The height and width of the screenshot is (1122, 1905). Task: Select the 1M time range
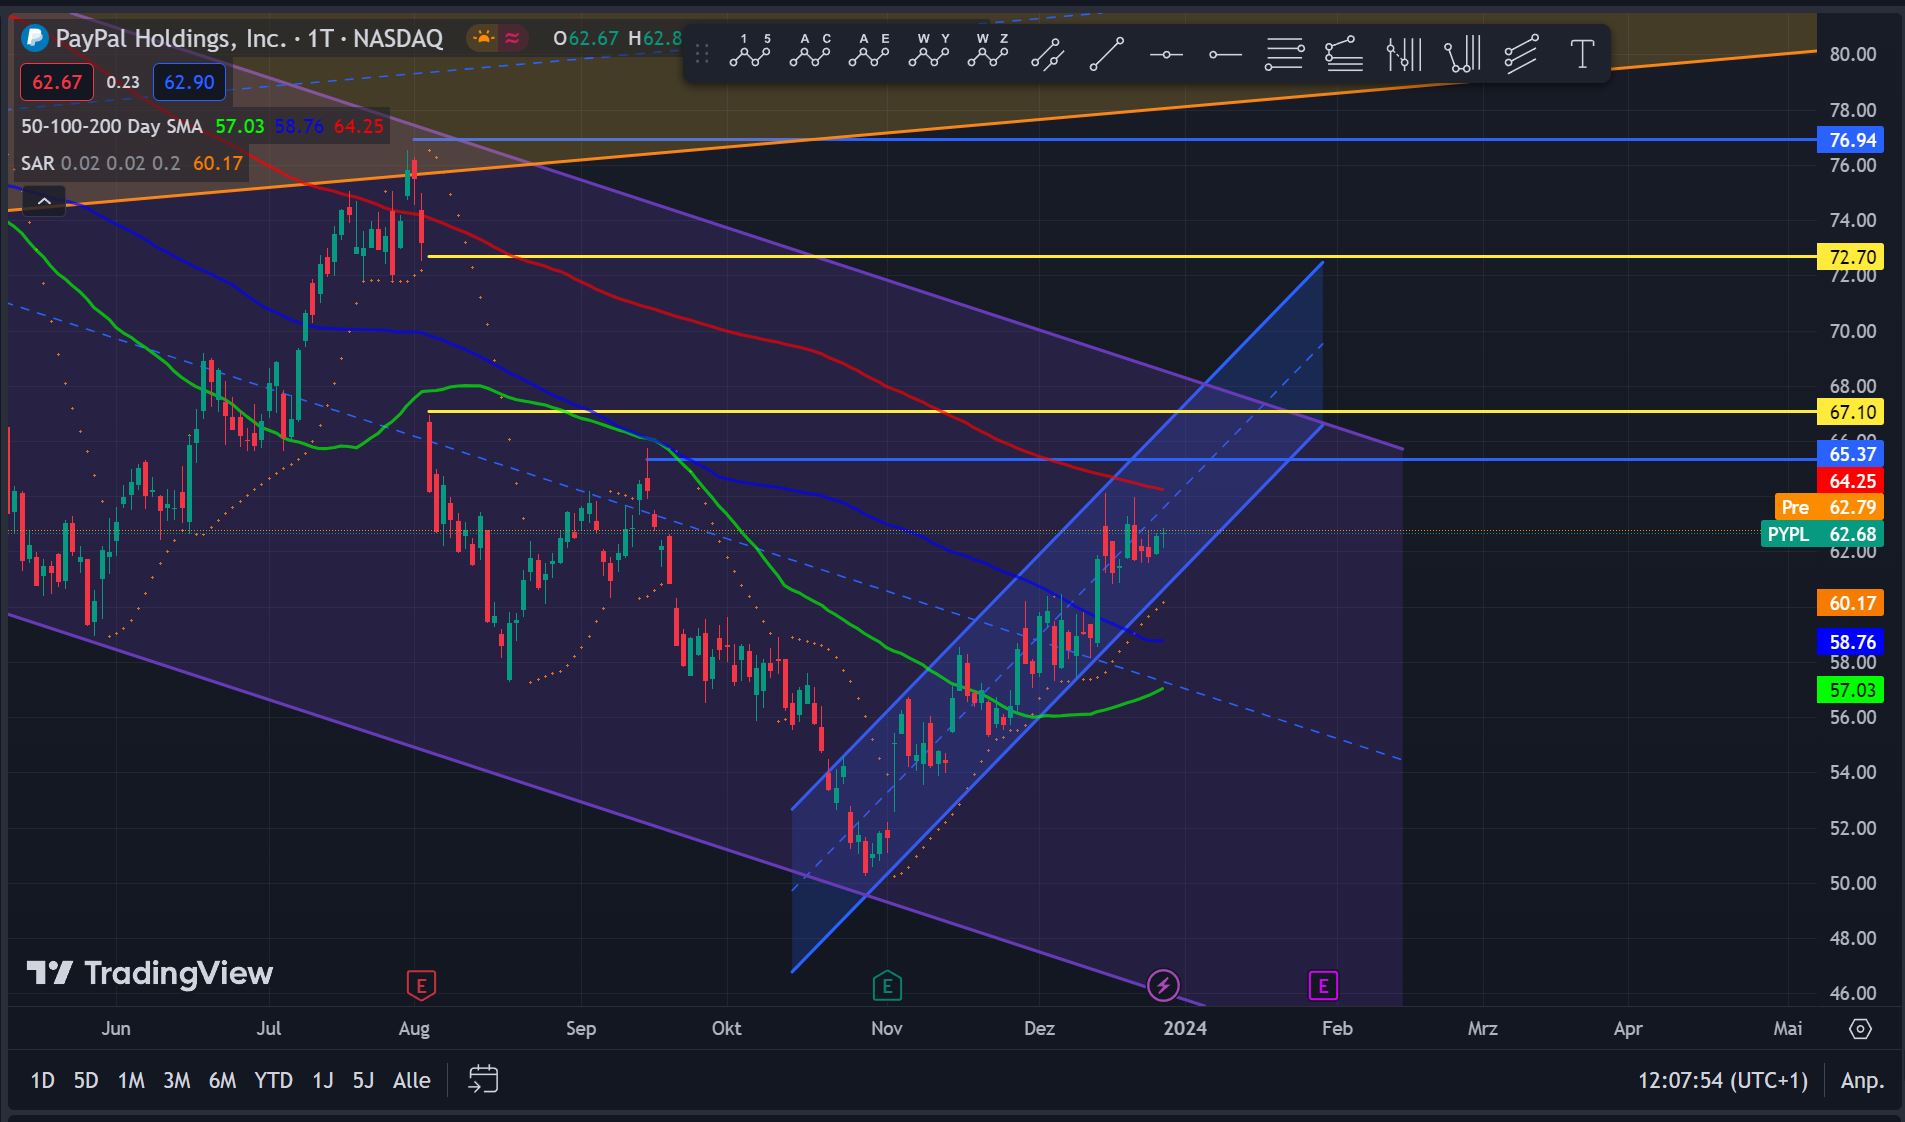tap(131, 1080)
